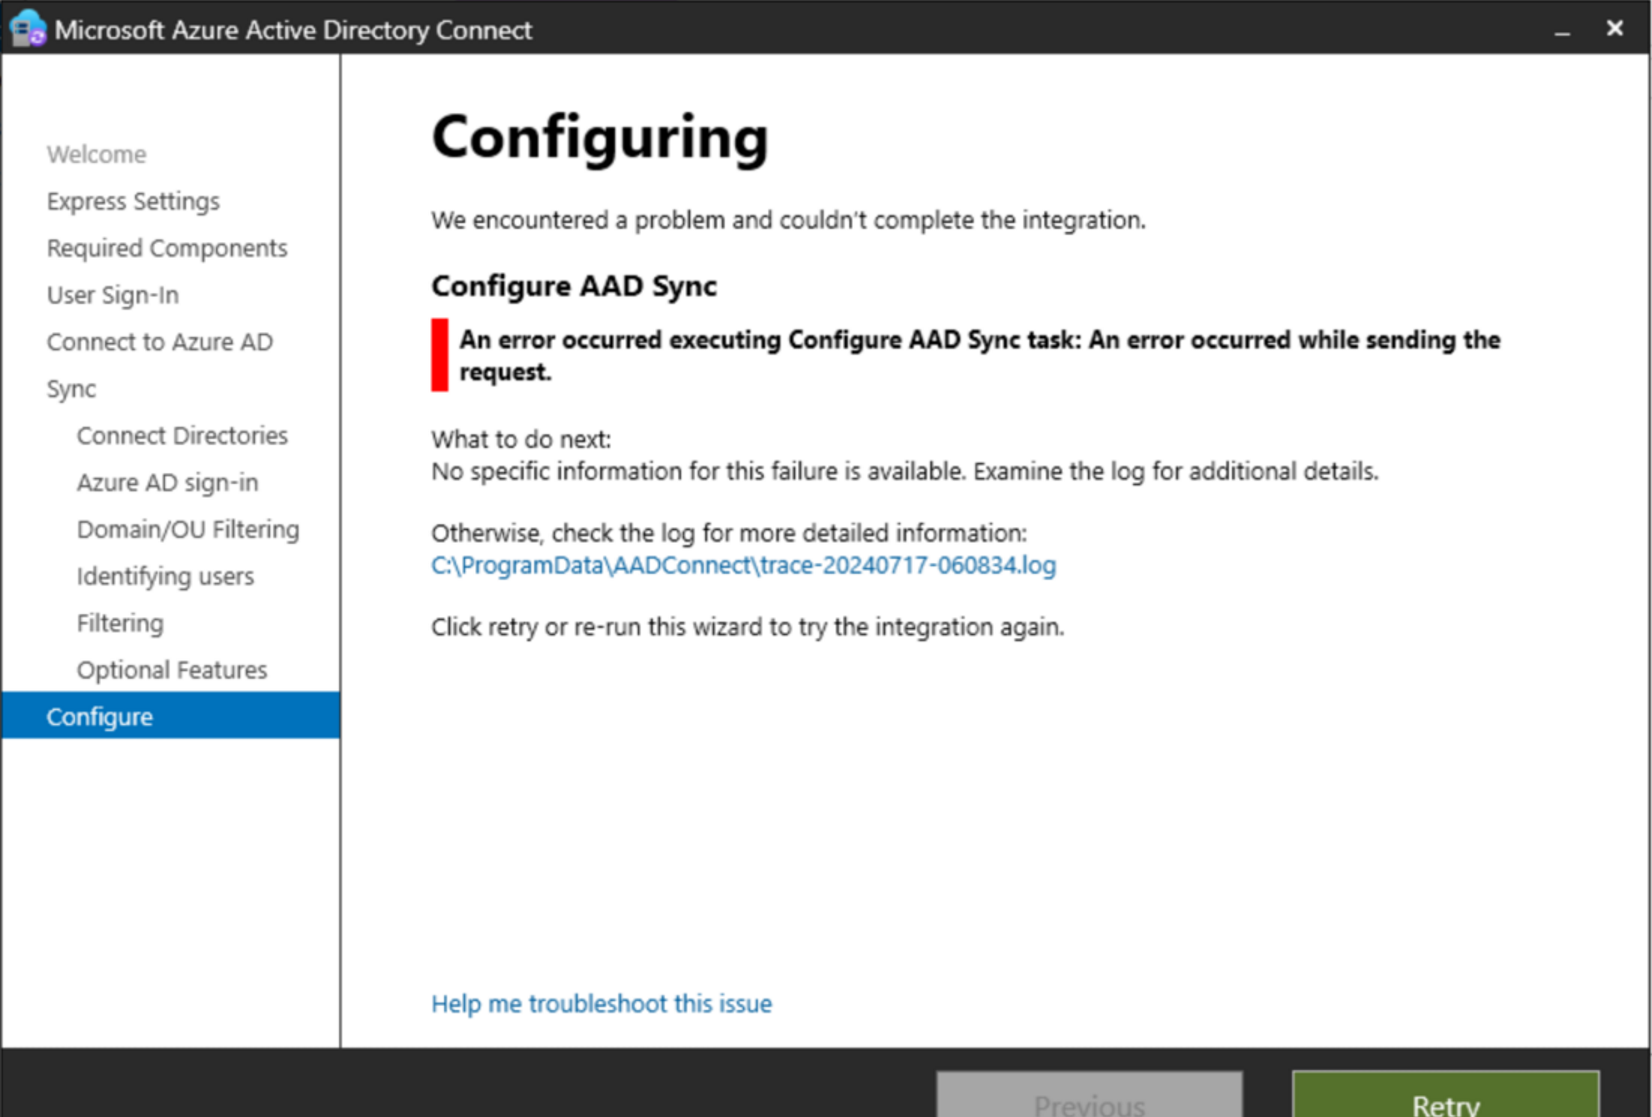Click 'No specific information for this failure' text
The image size is (1652, 1117).
[905, 471]
